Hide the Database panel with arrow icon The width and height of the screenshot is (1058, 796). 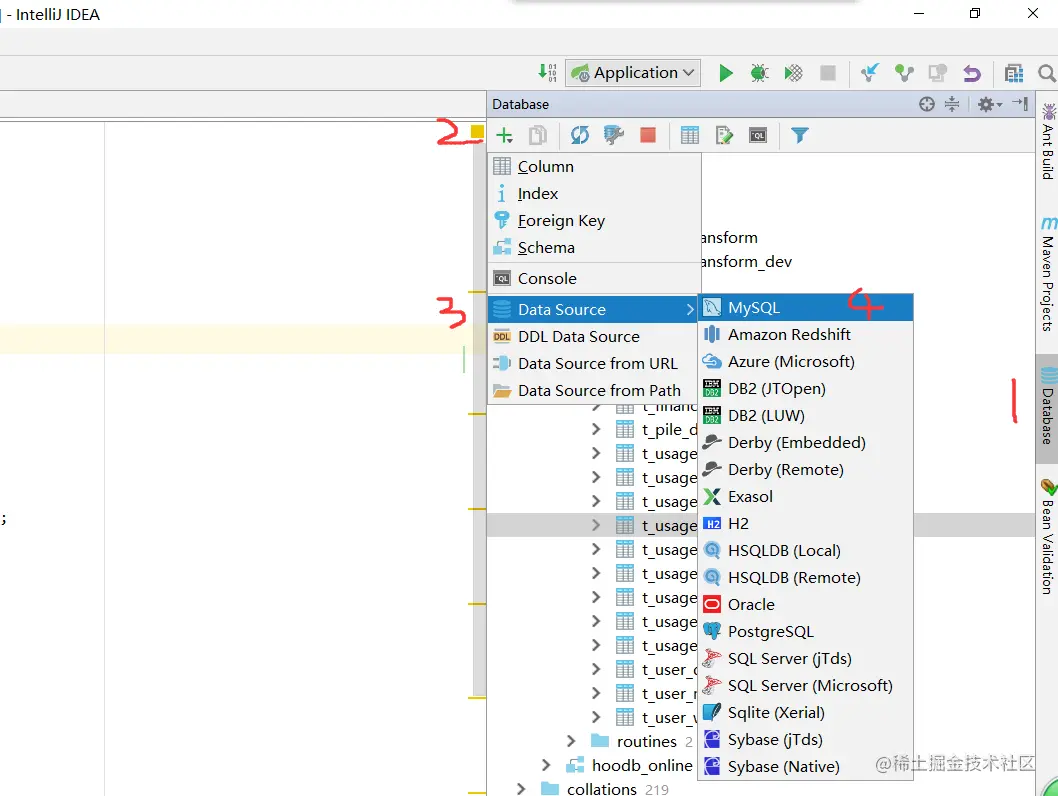click(1020, 104)
